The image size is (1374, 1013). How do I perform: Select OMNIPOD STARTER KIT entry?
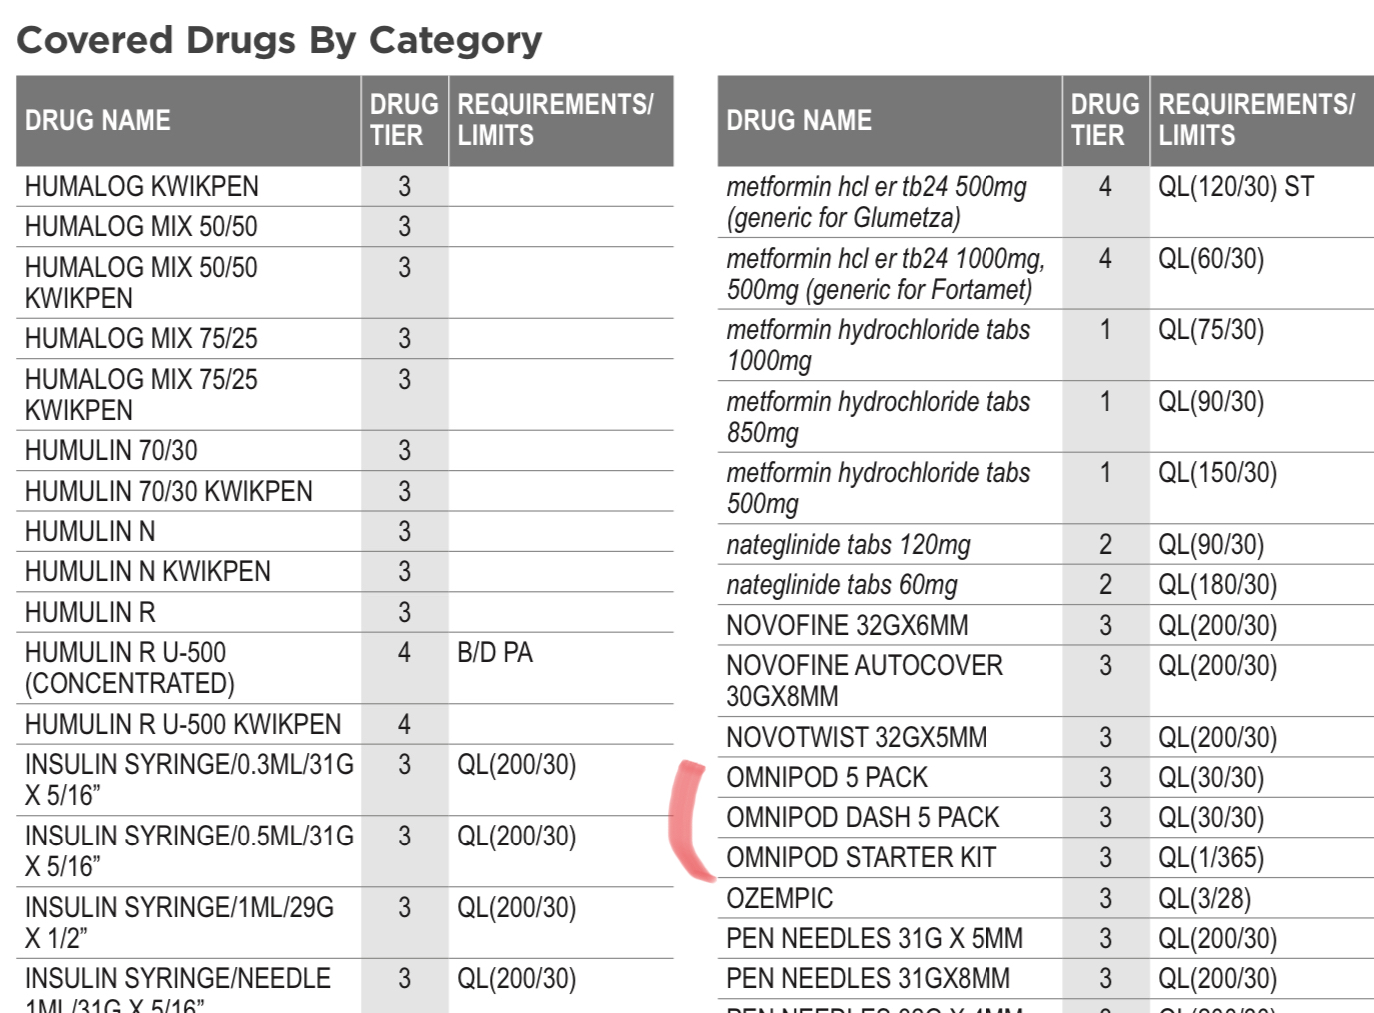click(x=861, y=858)
